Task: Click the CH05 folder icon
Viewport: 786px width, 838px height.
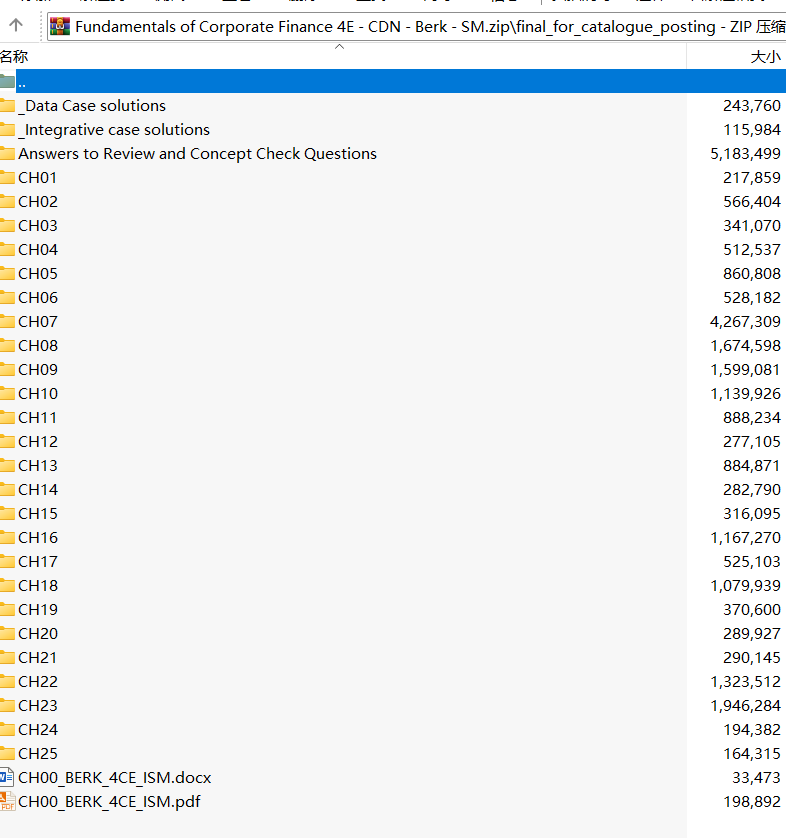Action: [7, 274]
